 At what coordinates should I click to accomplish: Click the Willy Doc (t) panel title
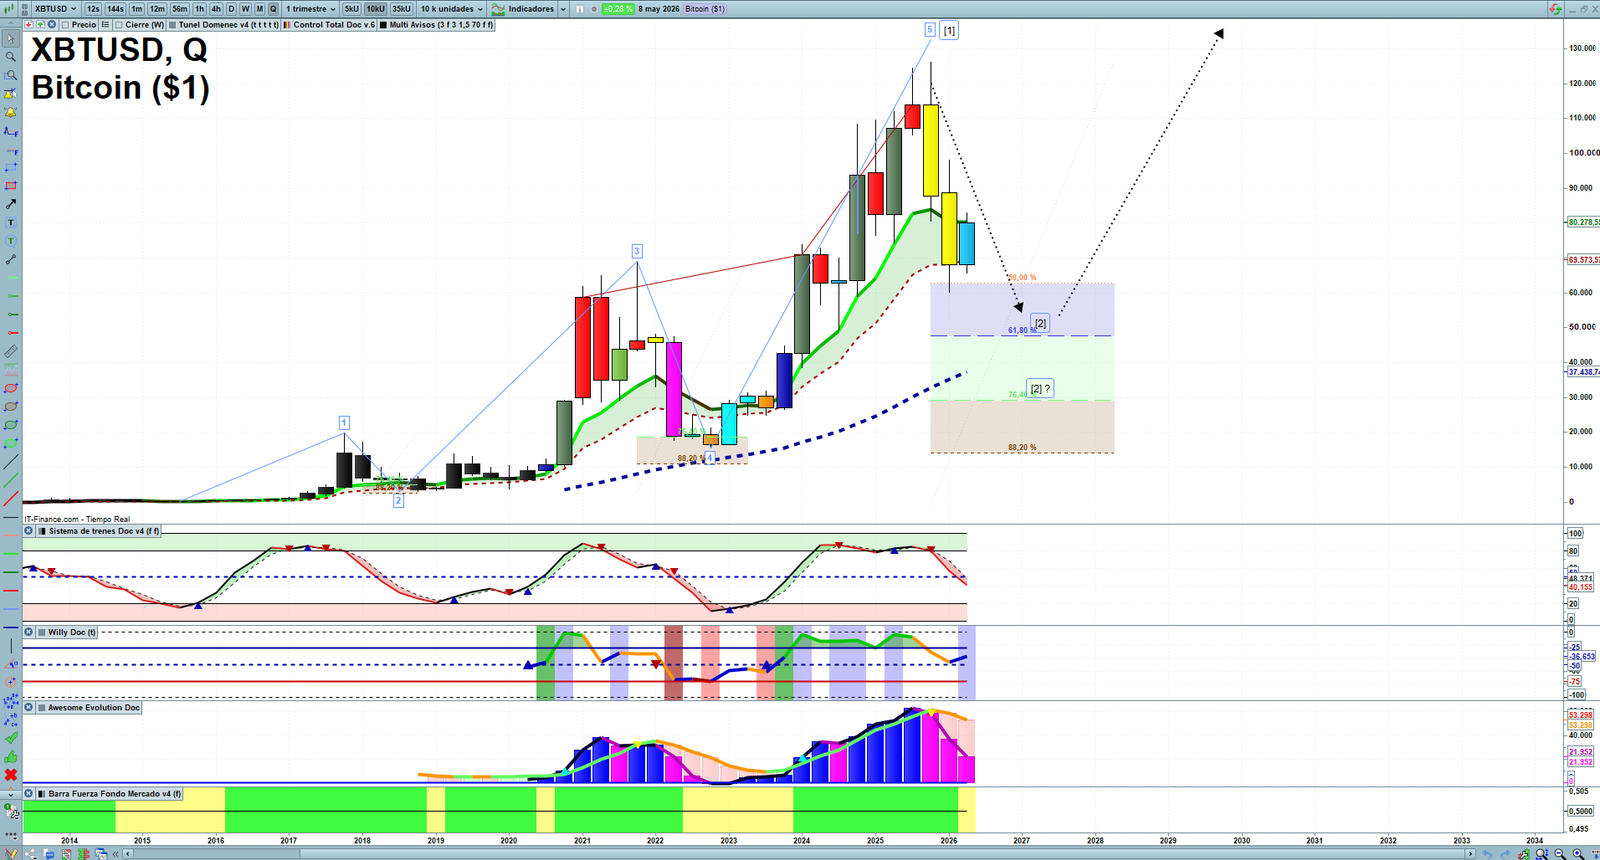tap(72, 632)
